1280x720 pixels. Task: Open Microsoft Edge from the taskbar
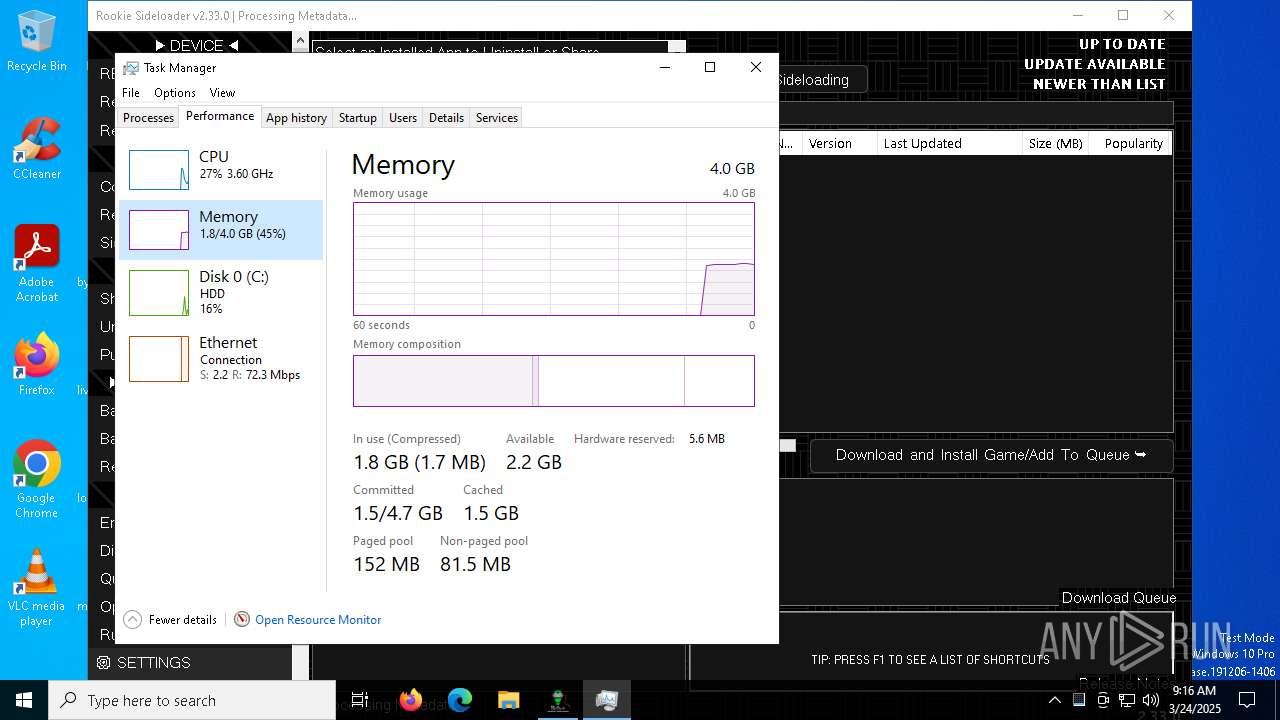pyautogui.click(x=460, y=700)
